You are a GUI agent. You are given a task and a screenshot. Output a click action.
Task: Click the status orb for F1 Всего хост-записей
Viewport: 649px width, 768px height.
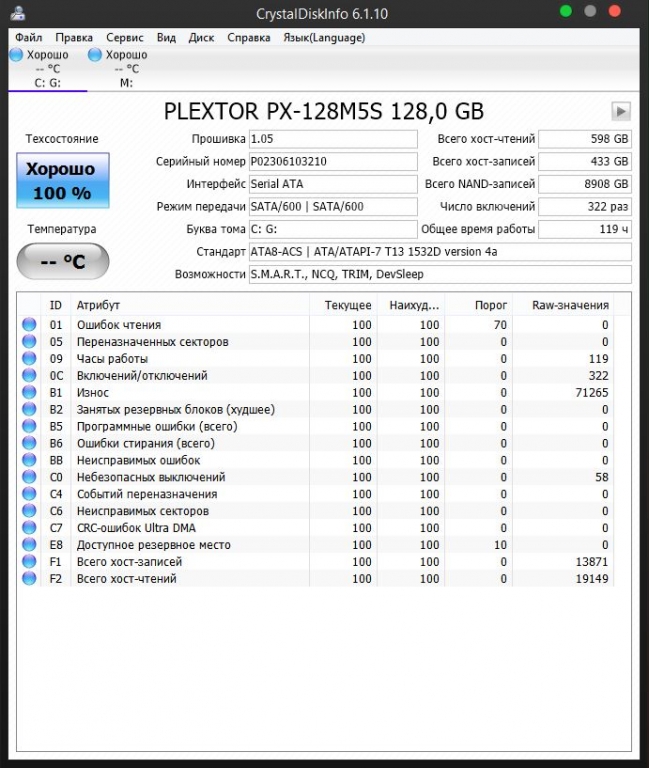click(29, 561)
